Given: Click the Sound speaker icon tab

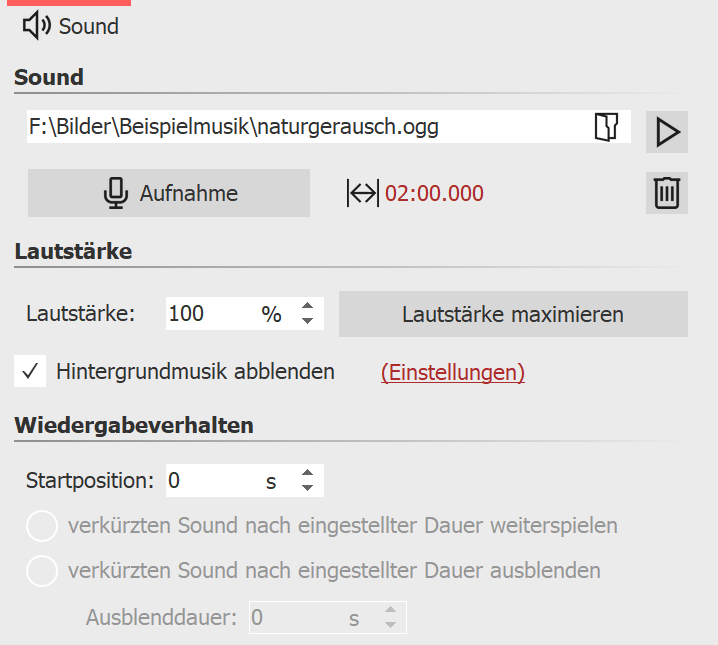Looking at the screenshot, I should (71, 26).
